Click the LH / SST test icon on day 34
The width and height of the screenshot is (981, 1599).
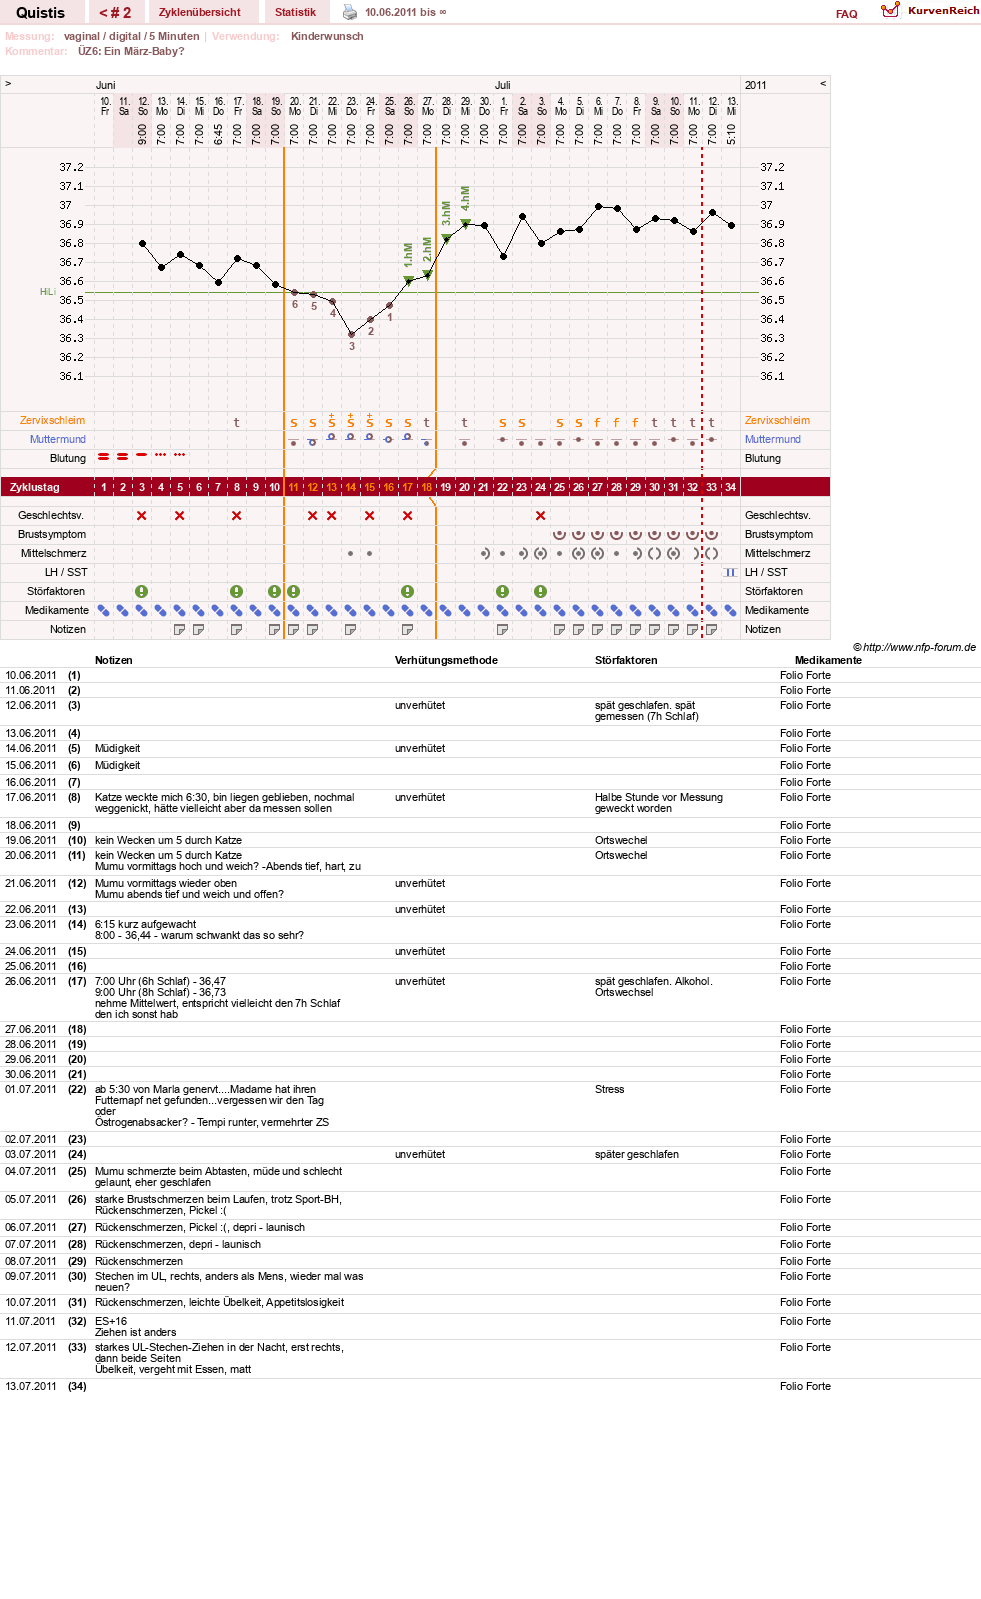pyautogui.click(x=731, y=573)
